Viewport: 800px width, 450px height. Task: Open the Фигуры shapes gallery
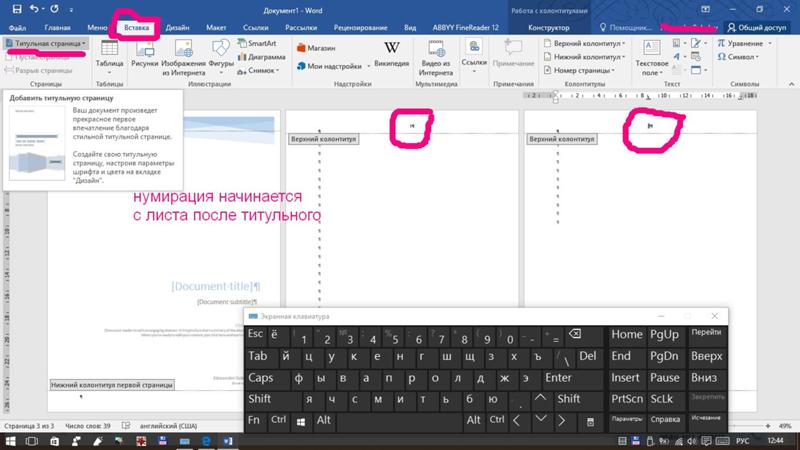[x=221, y=57]
